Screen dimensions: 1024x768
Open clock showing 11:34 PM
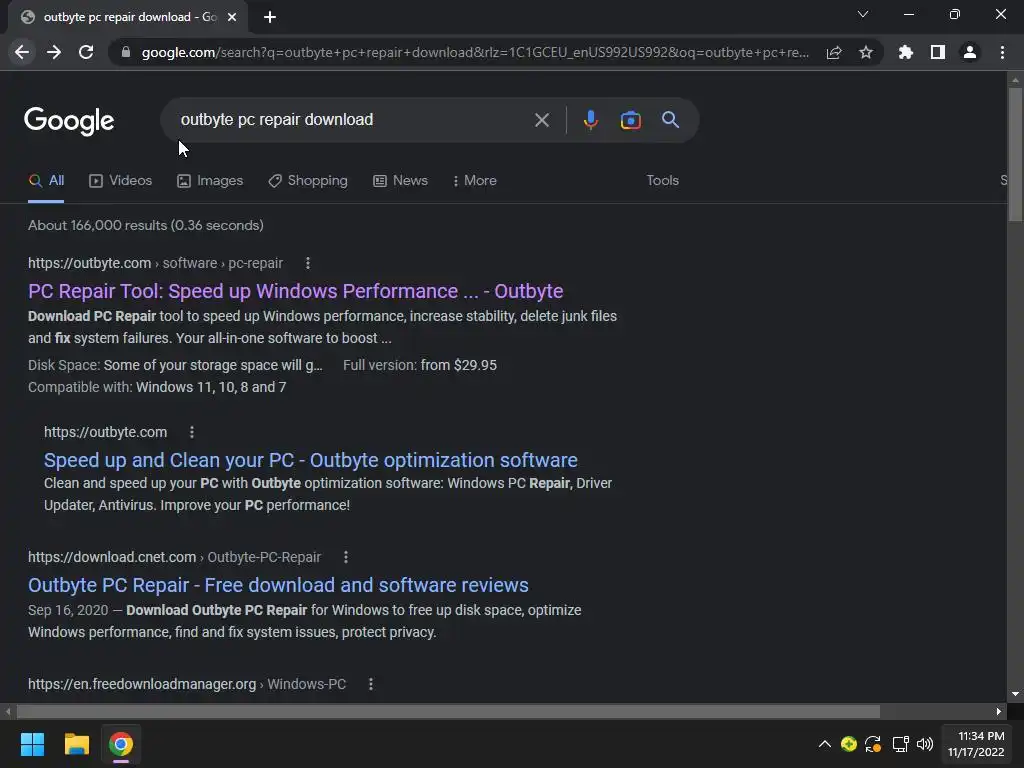click(976, 744)
